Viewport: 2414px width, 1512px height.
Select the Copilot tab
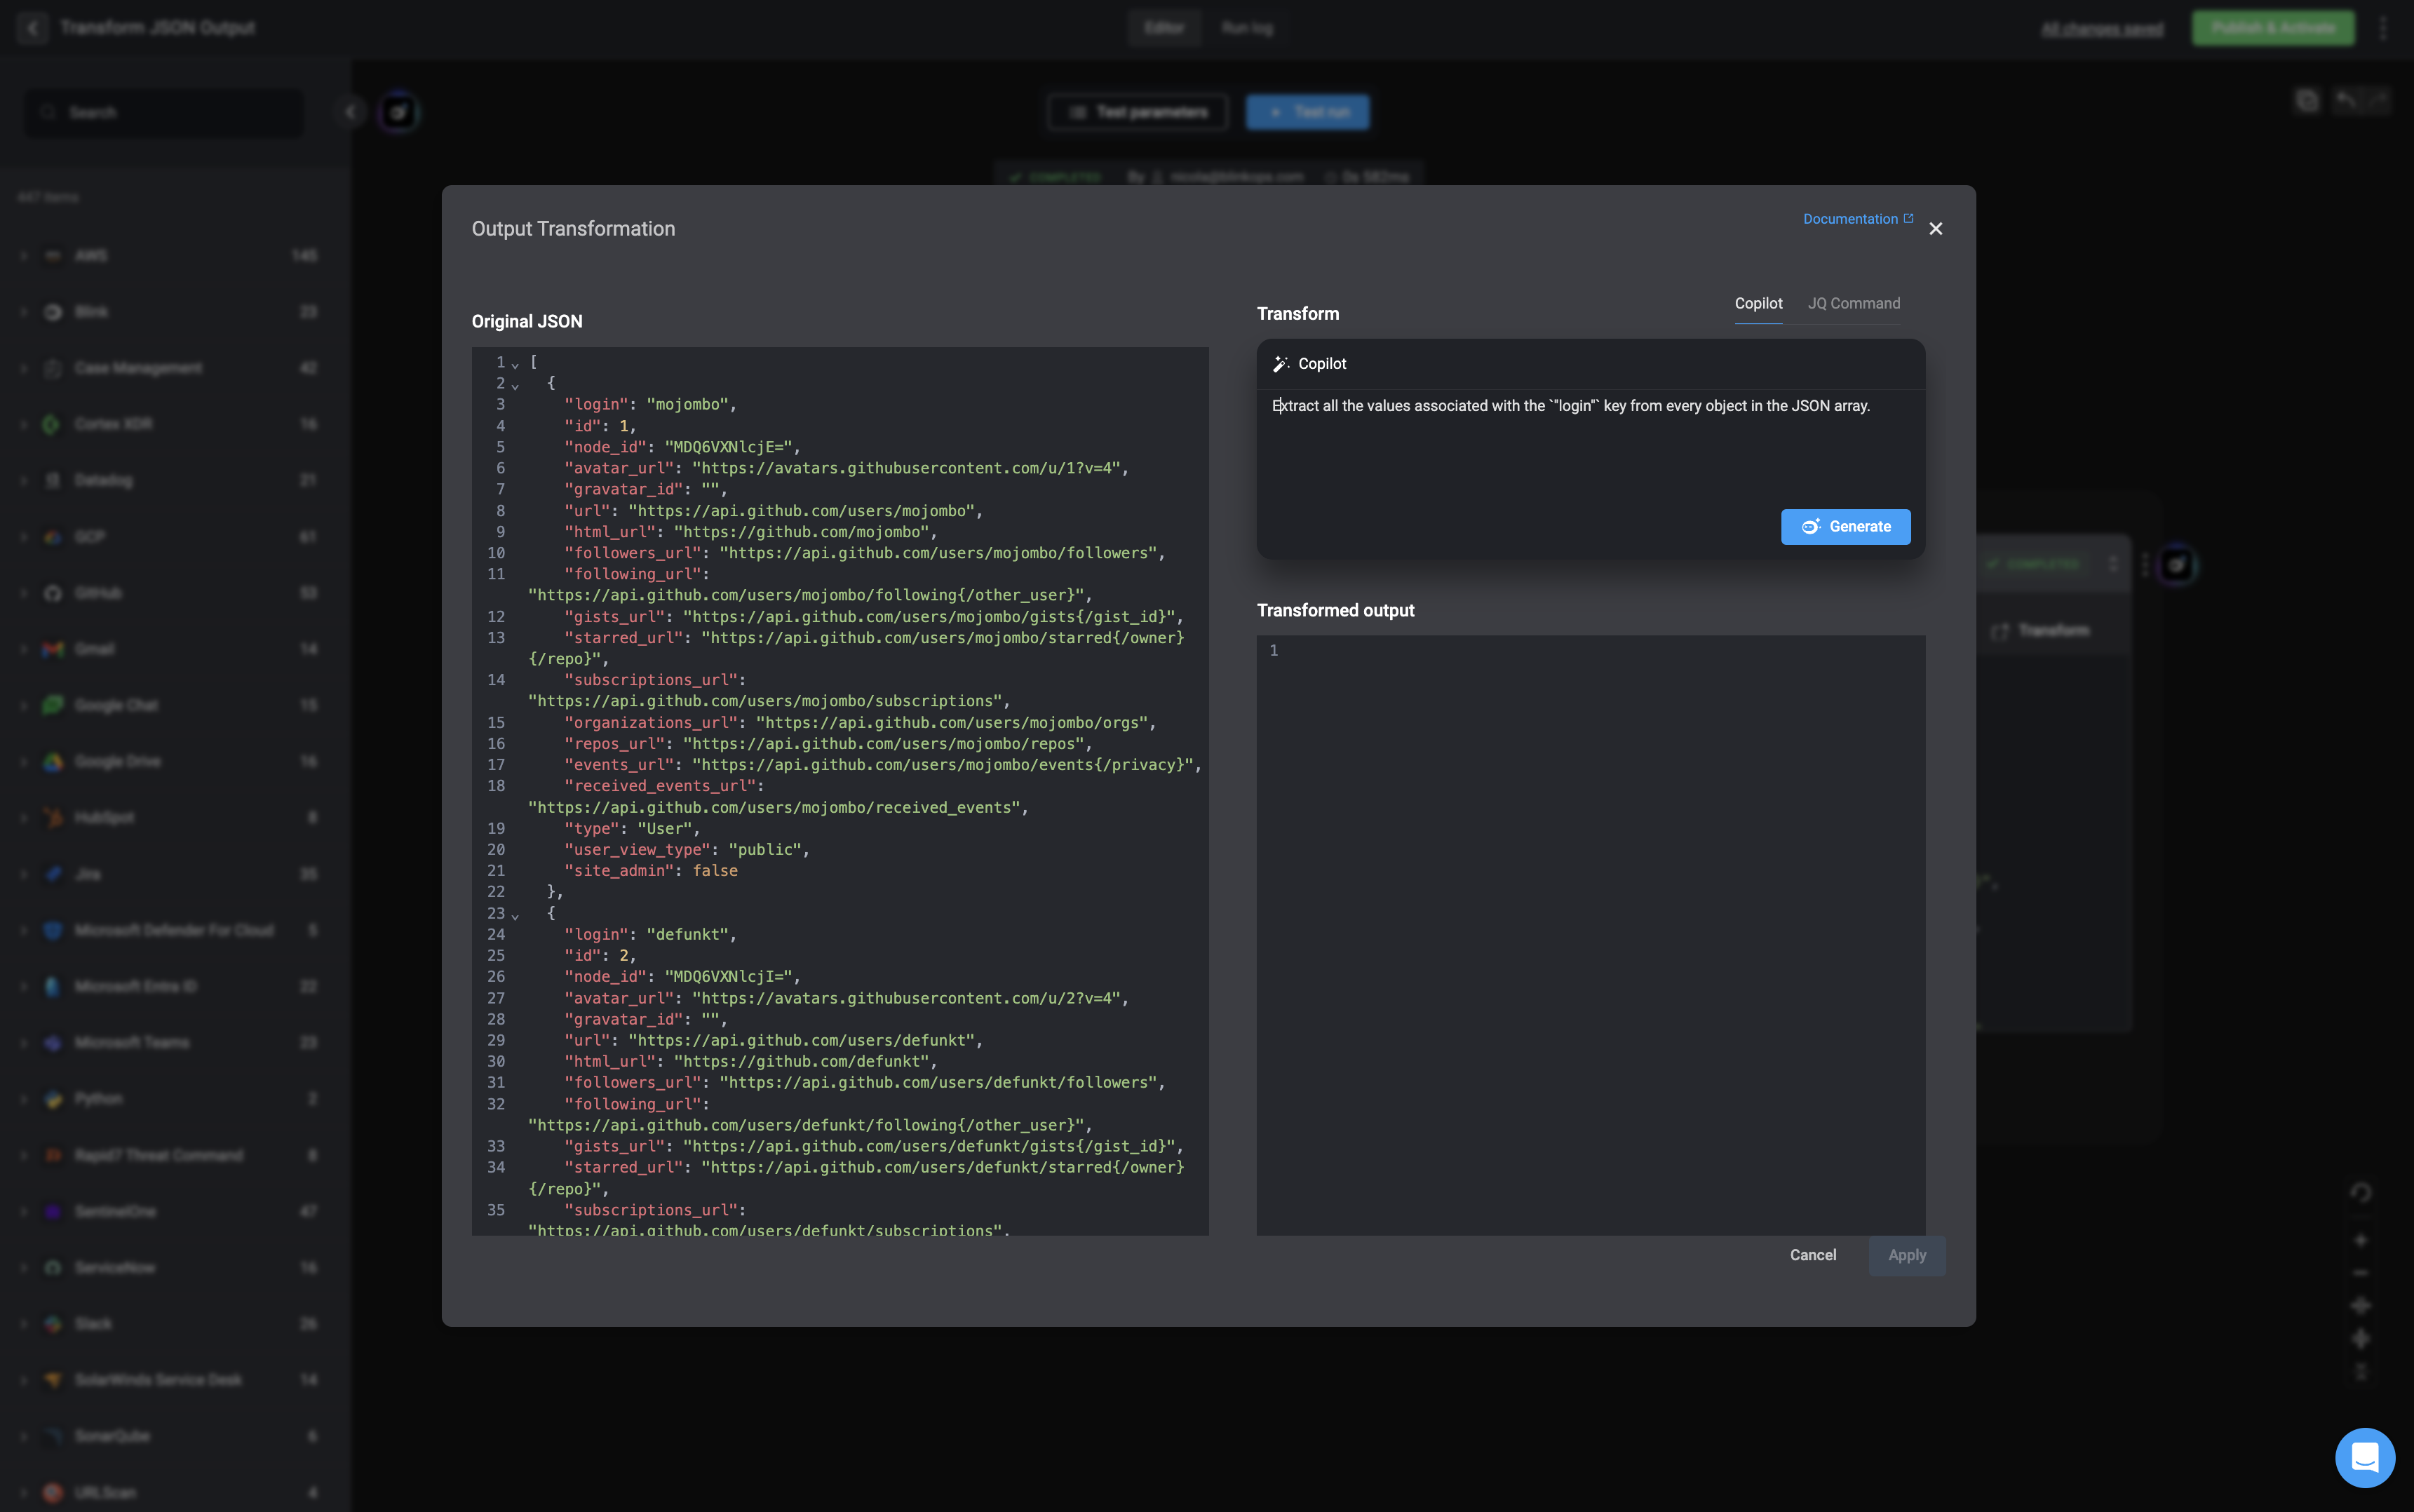[1758, 303]
